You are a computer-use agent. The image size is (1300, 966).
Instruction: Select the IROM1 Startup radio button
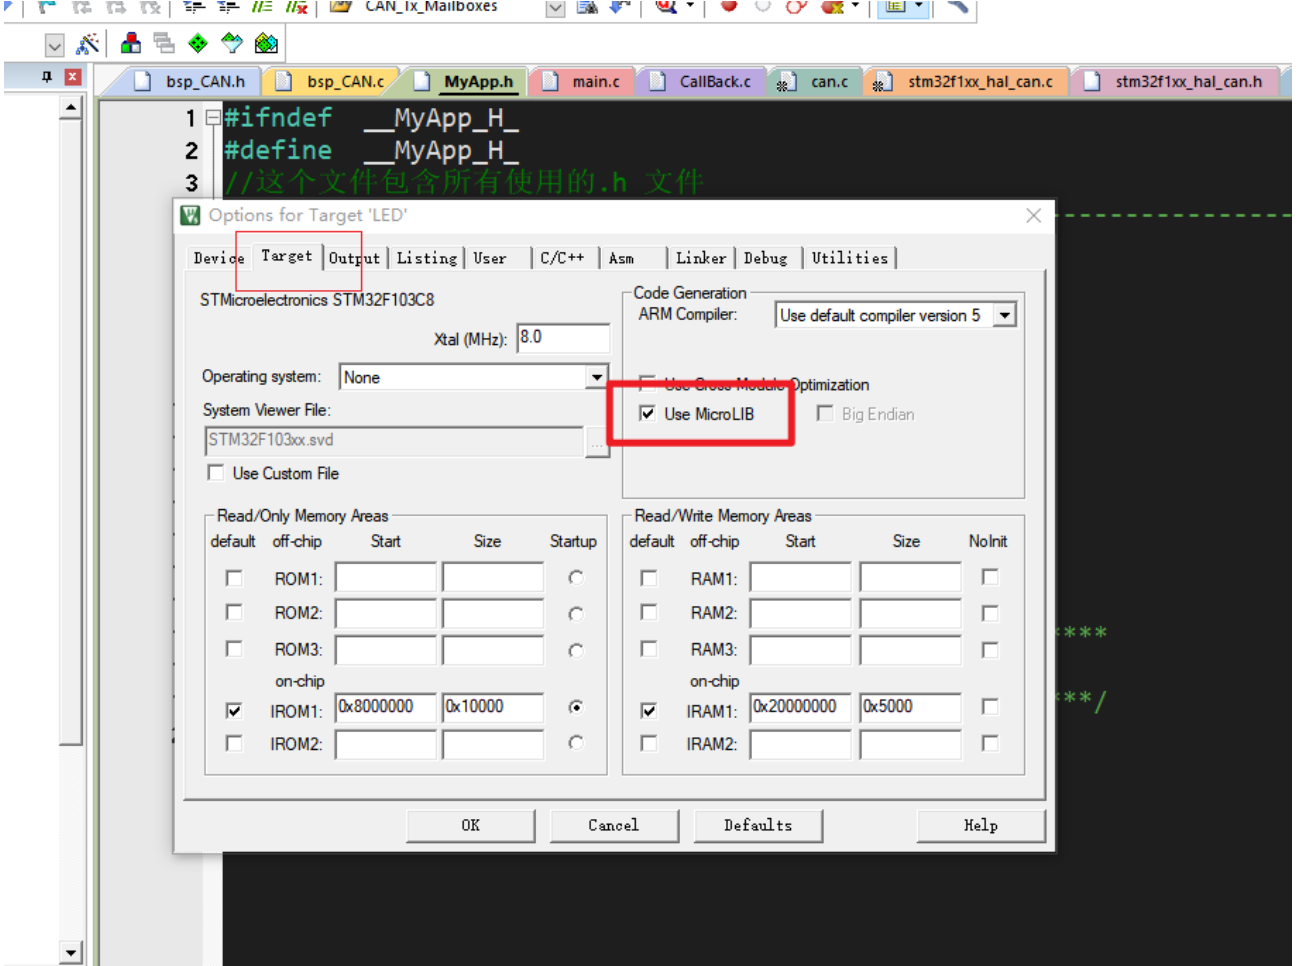point(576,707)
